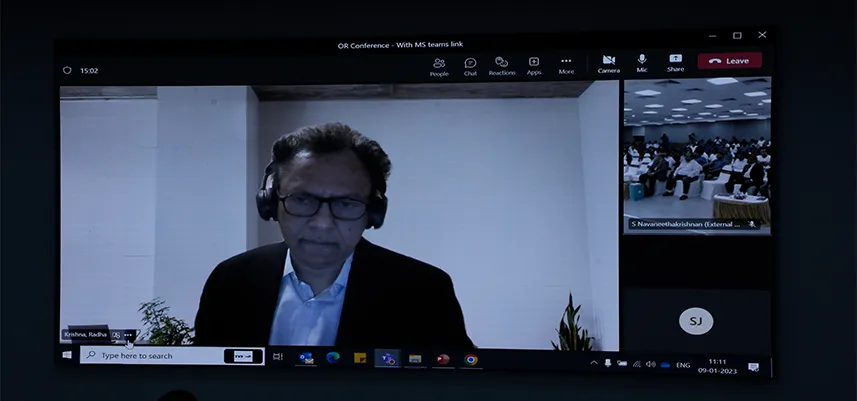Click the ENG language indicator
The height and width of the screenshot is (401, 857).
click(683, 365)
